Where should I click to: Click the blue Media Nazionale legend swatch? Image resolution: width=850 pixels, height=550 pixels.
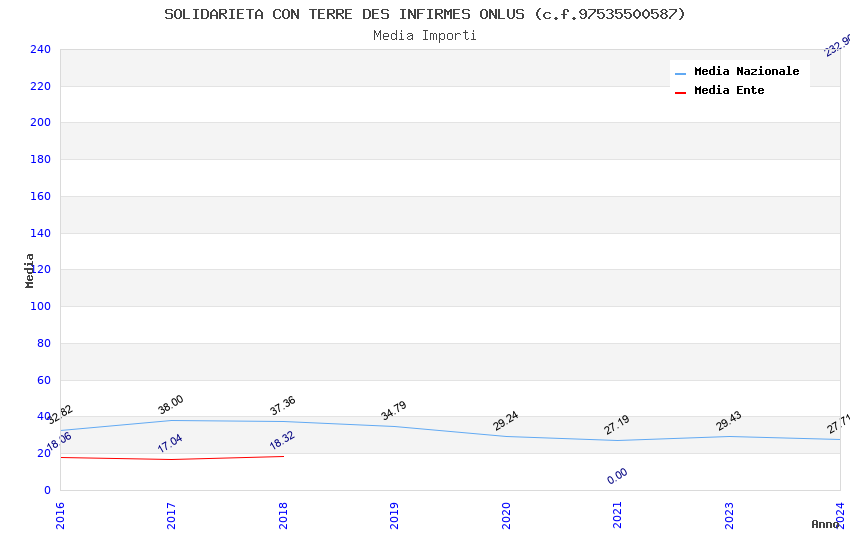[x=680, y=73]
